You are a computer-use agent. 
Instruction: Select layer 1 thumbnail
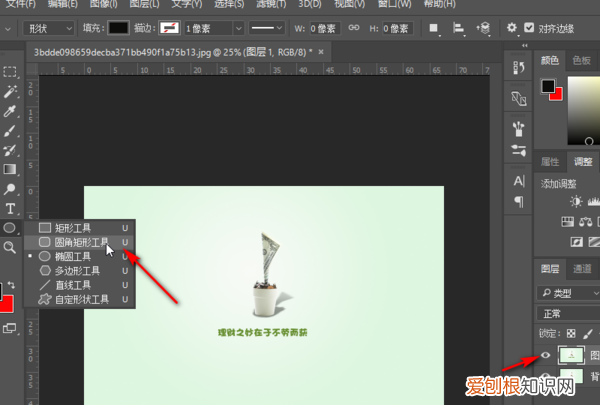click(x=571, y=355)
